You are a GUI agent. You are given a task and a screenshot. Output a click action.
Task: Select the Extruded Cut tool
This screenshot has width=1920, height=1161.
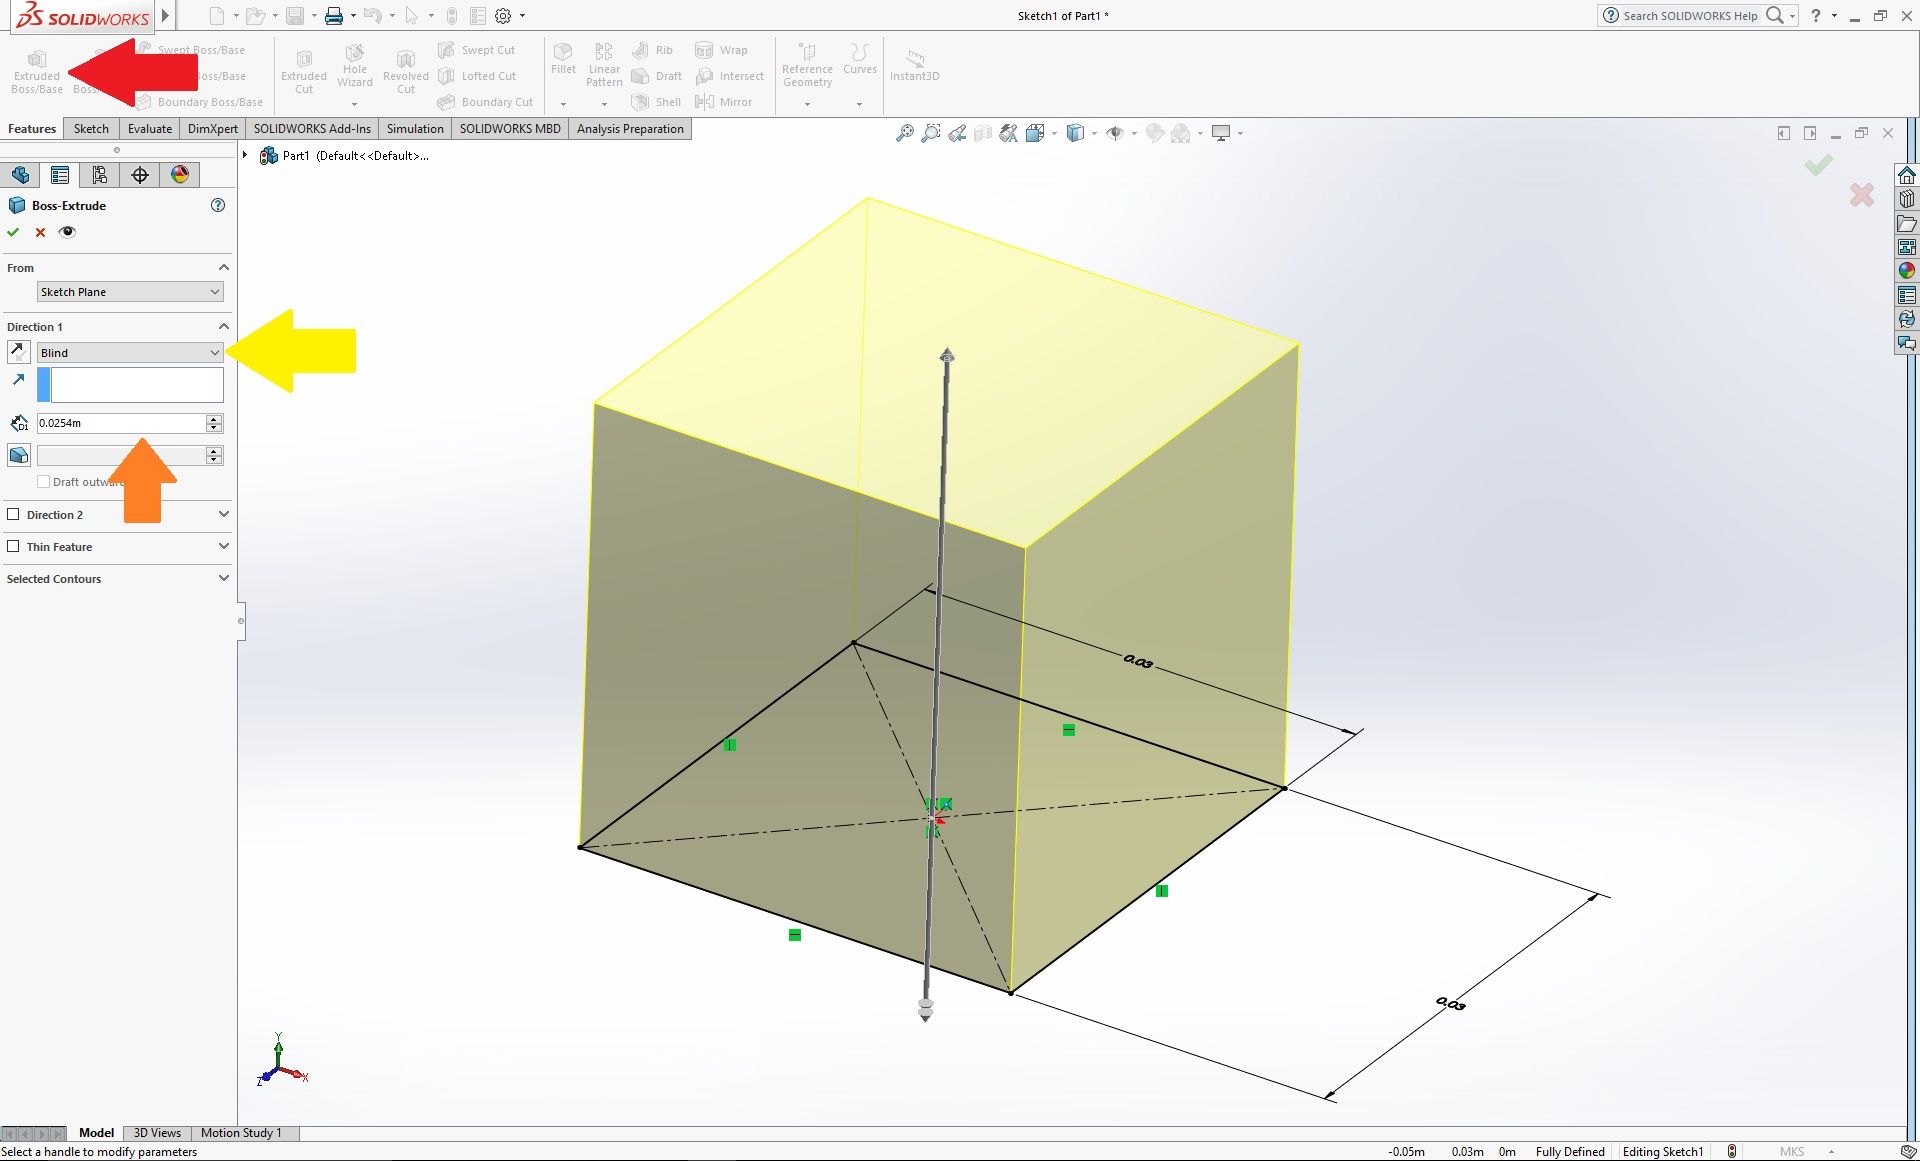point(303,66)
